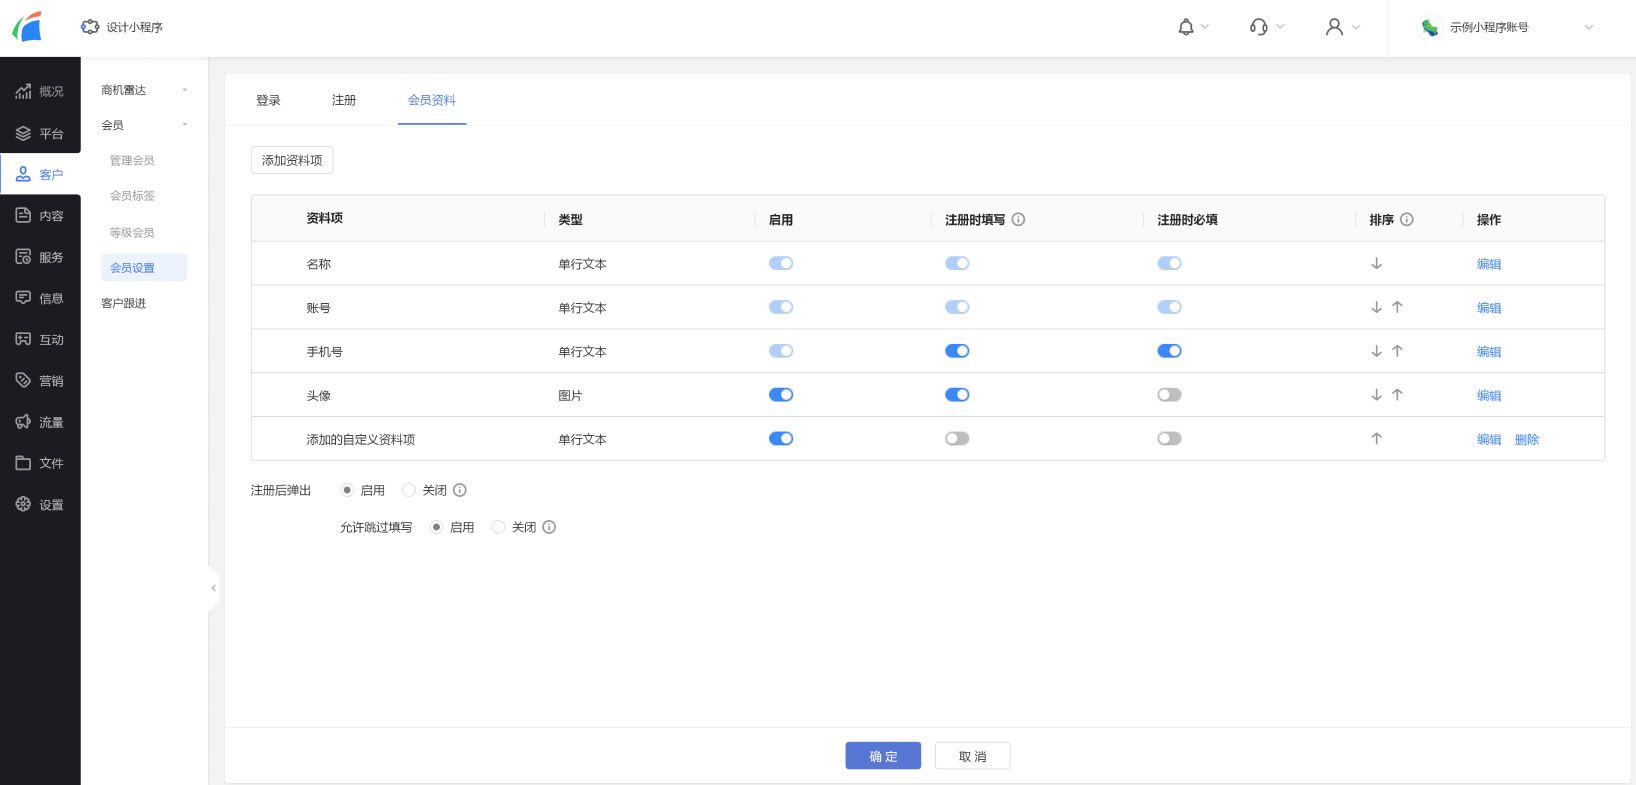Click 删除 link for 添加的自定义资料项
Viewport: 1636px width, 785px height.
[1526, 439]
